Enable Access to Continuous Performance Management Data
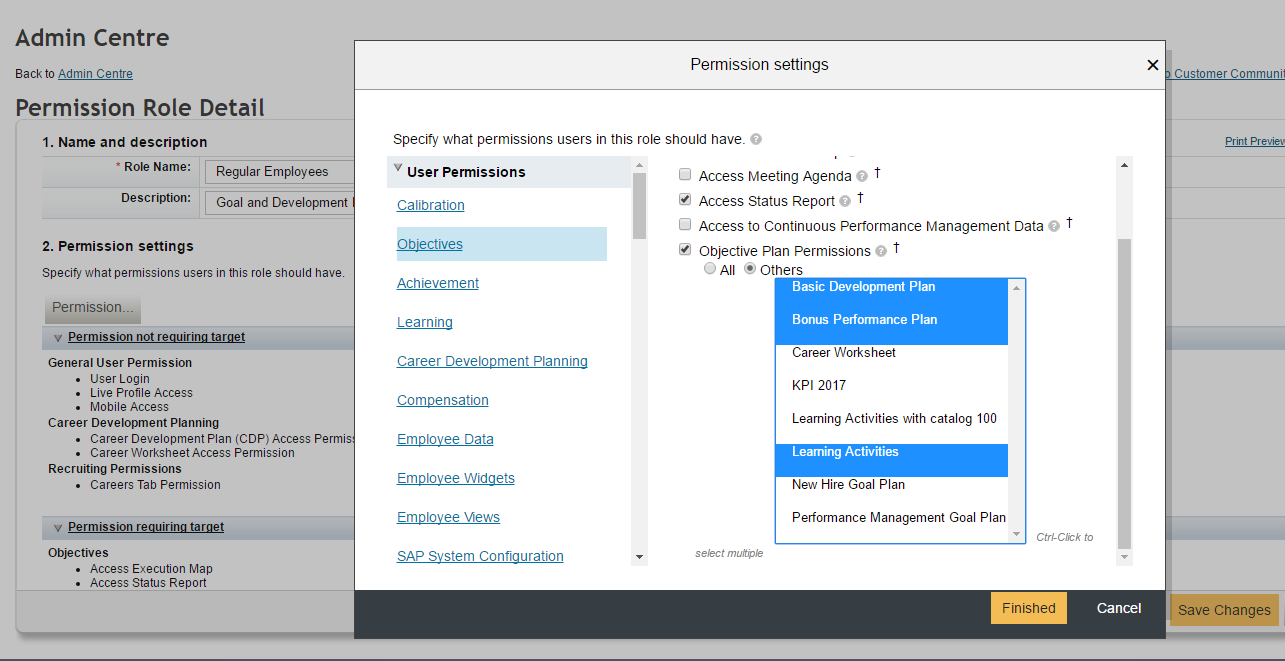Viewport: 1285px width, 661px height. coord(685,224)
